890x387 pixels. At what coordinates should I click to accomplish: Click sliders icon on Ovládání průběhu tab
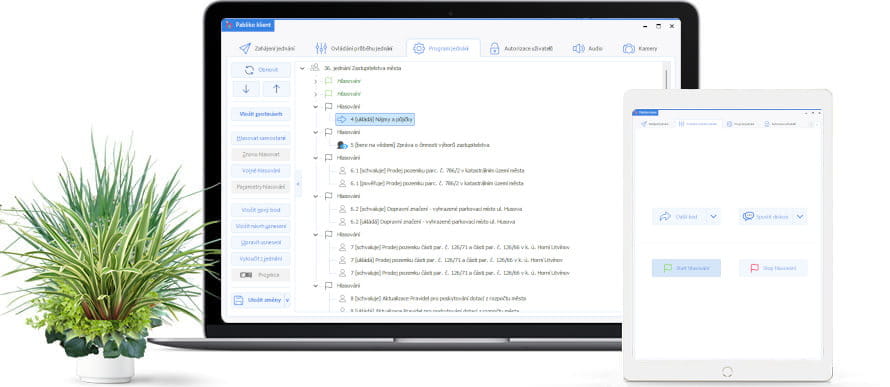(321, 49)
